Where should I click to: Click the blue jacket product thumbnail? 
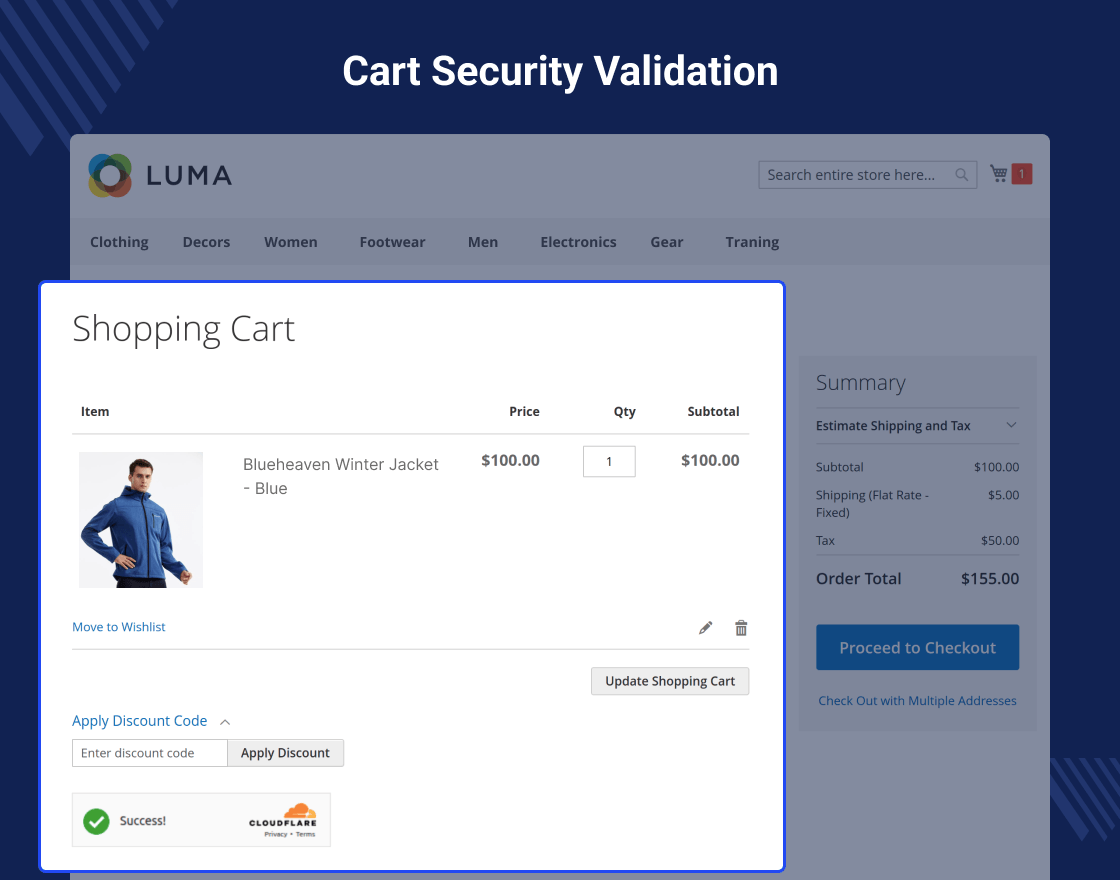[141, 520]
